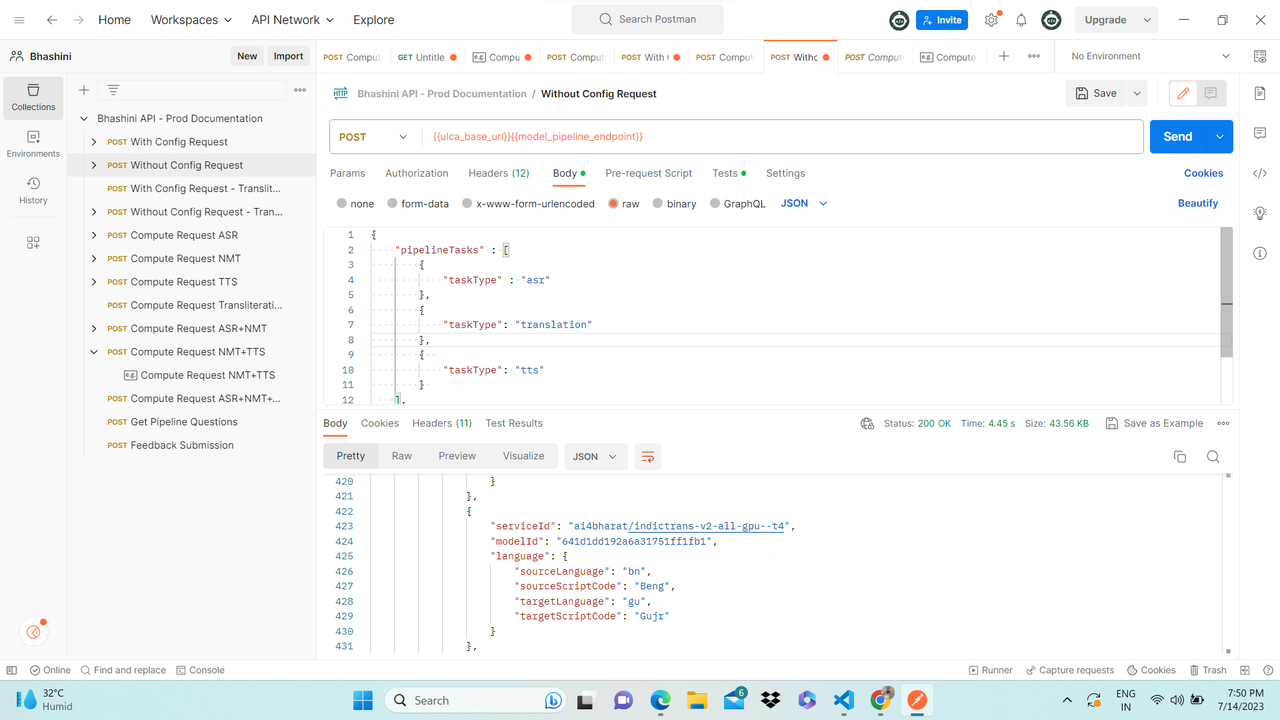Open the Postbot icon in the sidebar
Image resolution: width=1280 pixels, height=720 pixels.
pos(34,631)
